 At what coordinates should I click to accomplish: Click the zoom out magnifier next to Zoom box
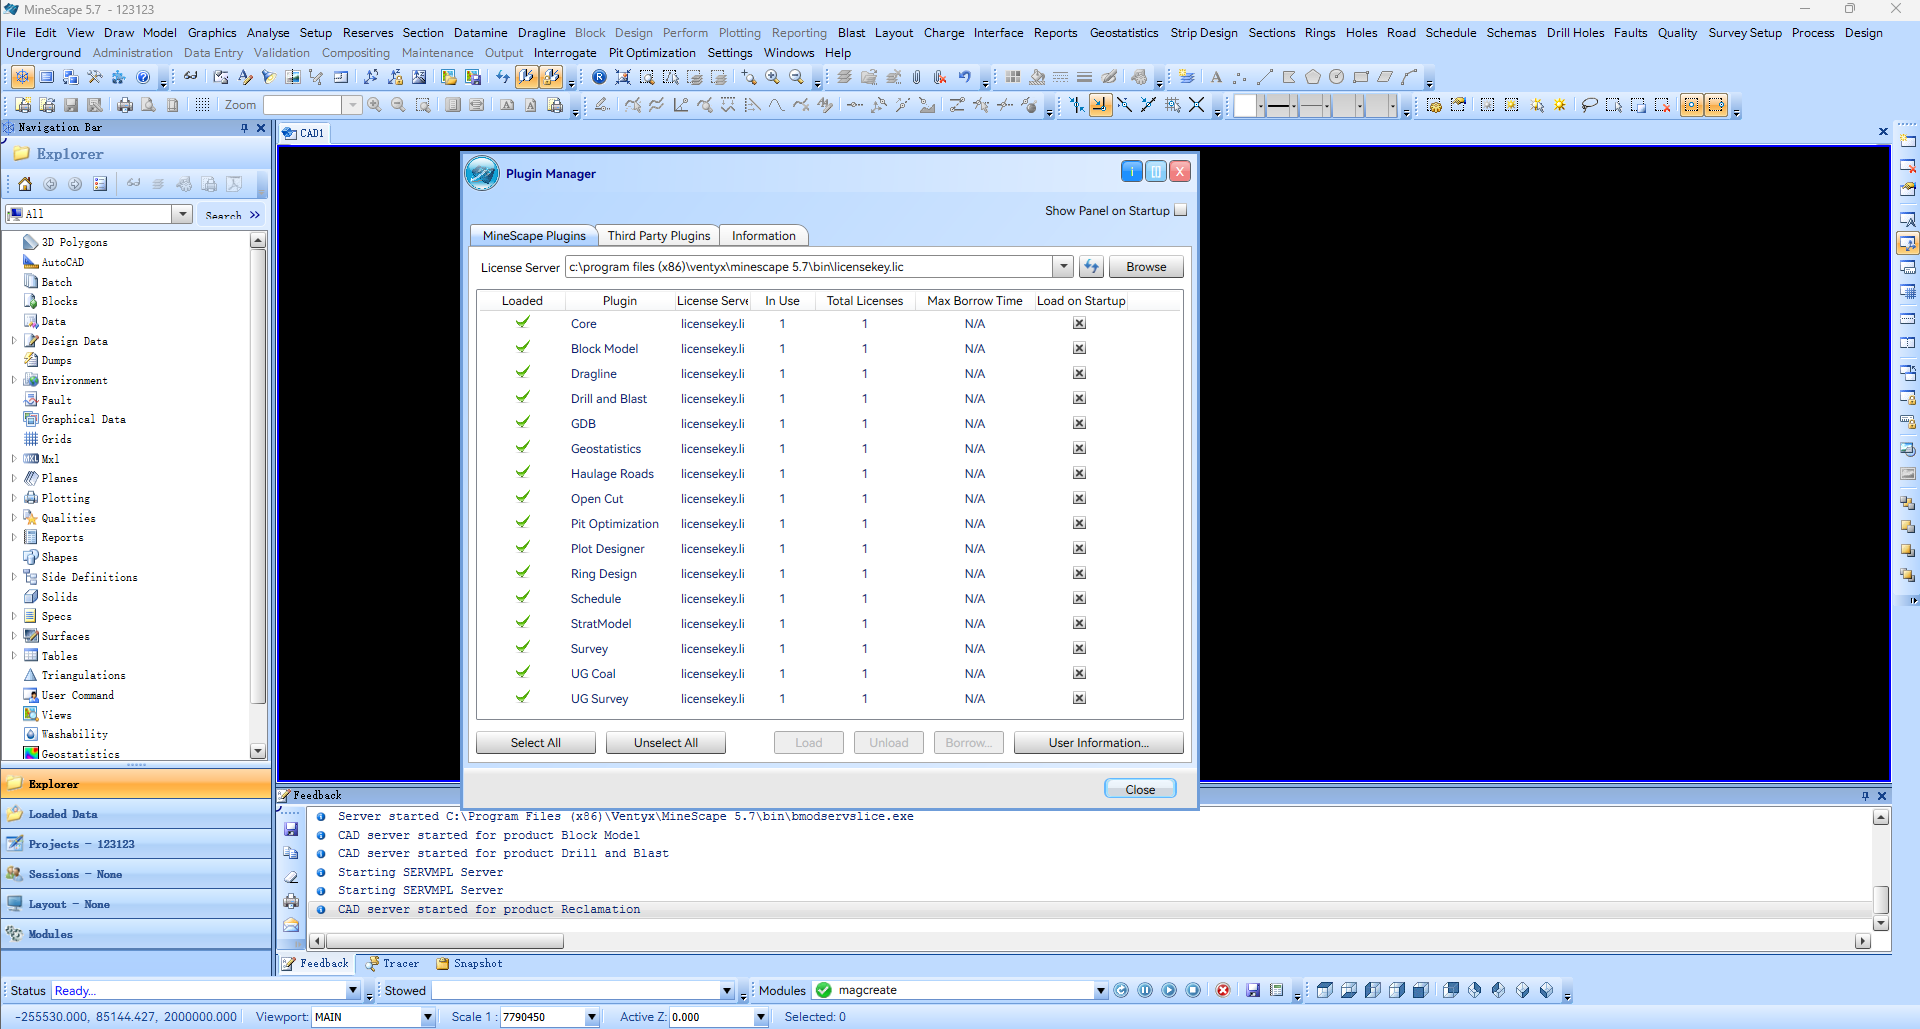(398, 105)
